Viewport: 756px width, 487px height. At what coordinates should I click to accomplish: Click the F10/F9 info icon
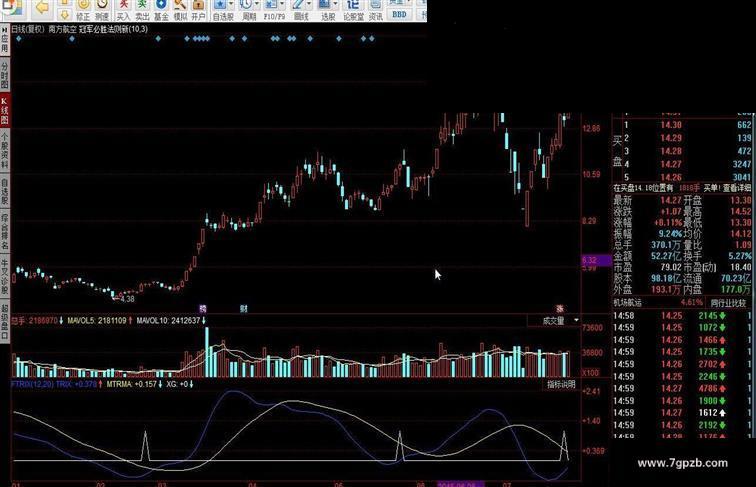tap(271, 6)
